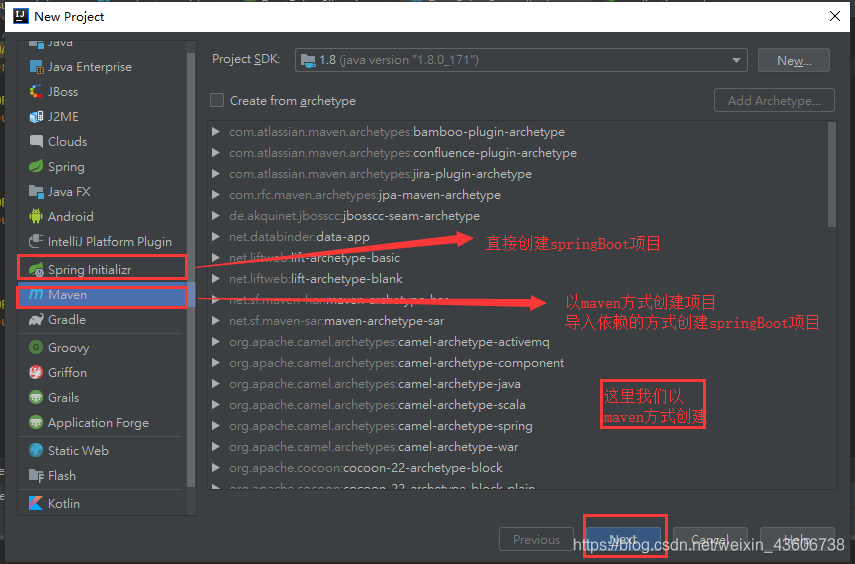Choose Flash project type label
The height and width of the screenshot is (564, 855).
(62, 476)
